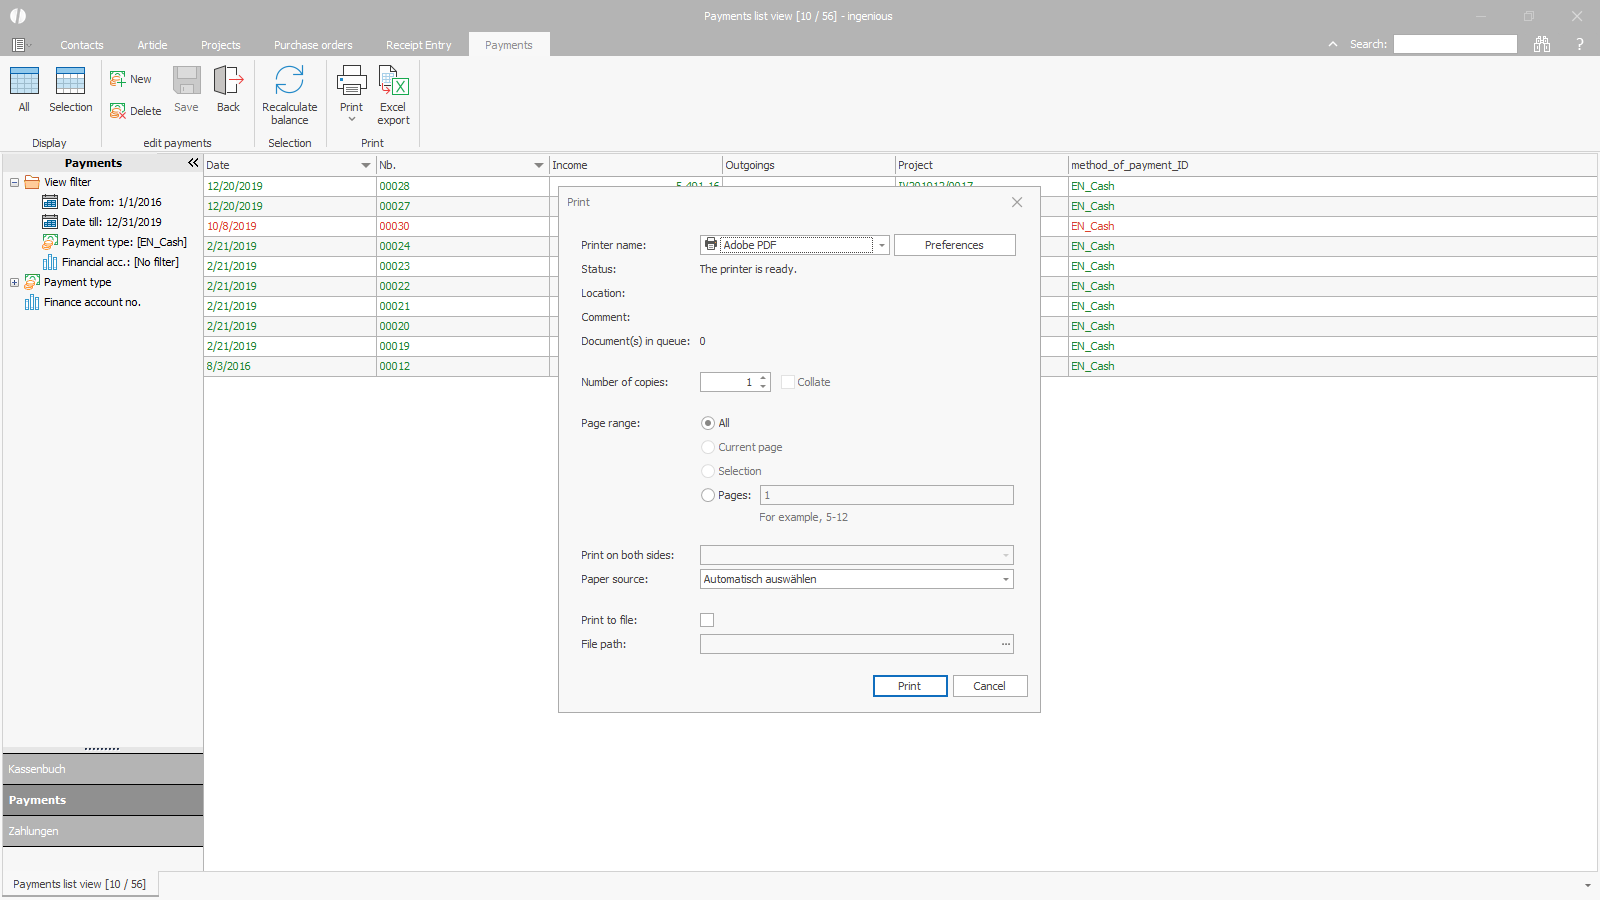Image resolution: width=1600 pixels, height=900 pixels.
Task: Collapse the Payments side panel
Action: click(x=193, y=163)
